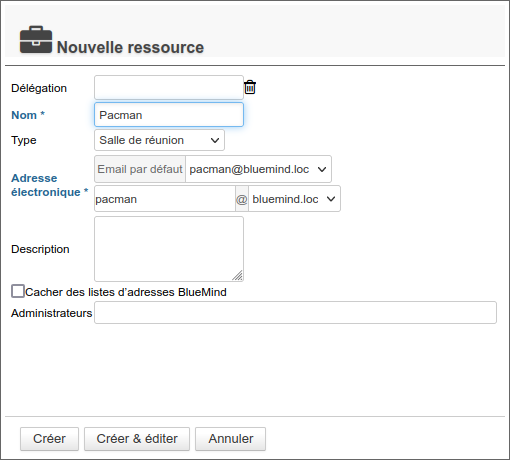Click the Email par défaut label box
510x460 pixels.
(140, 169)
